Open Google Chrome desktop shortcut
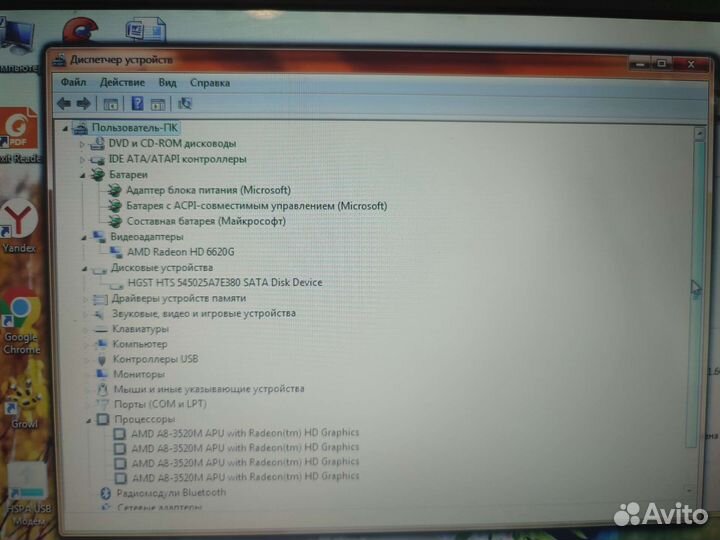This screenshot has width=720, height=540. [20, 322]
